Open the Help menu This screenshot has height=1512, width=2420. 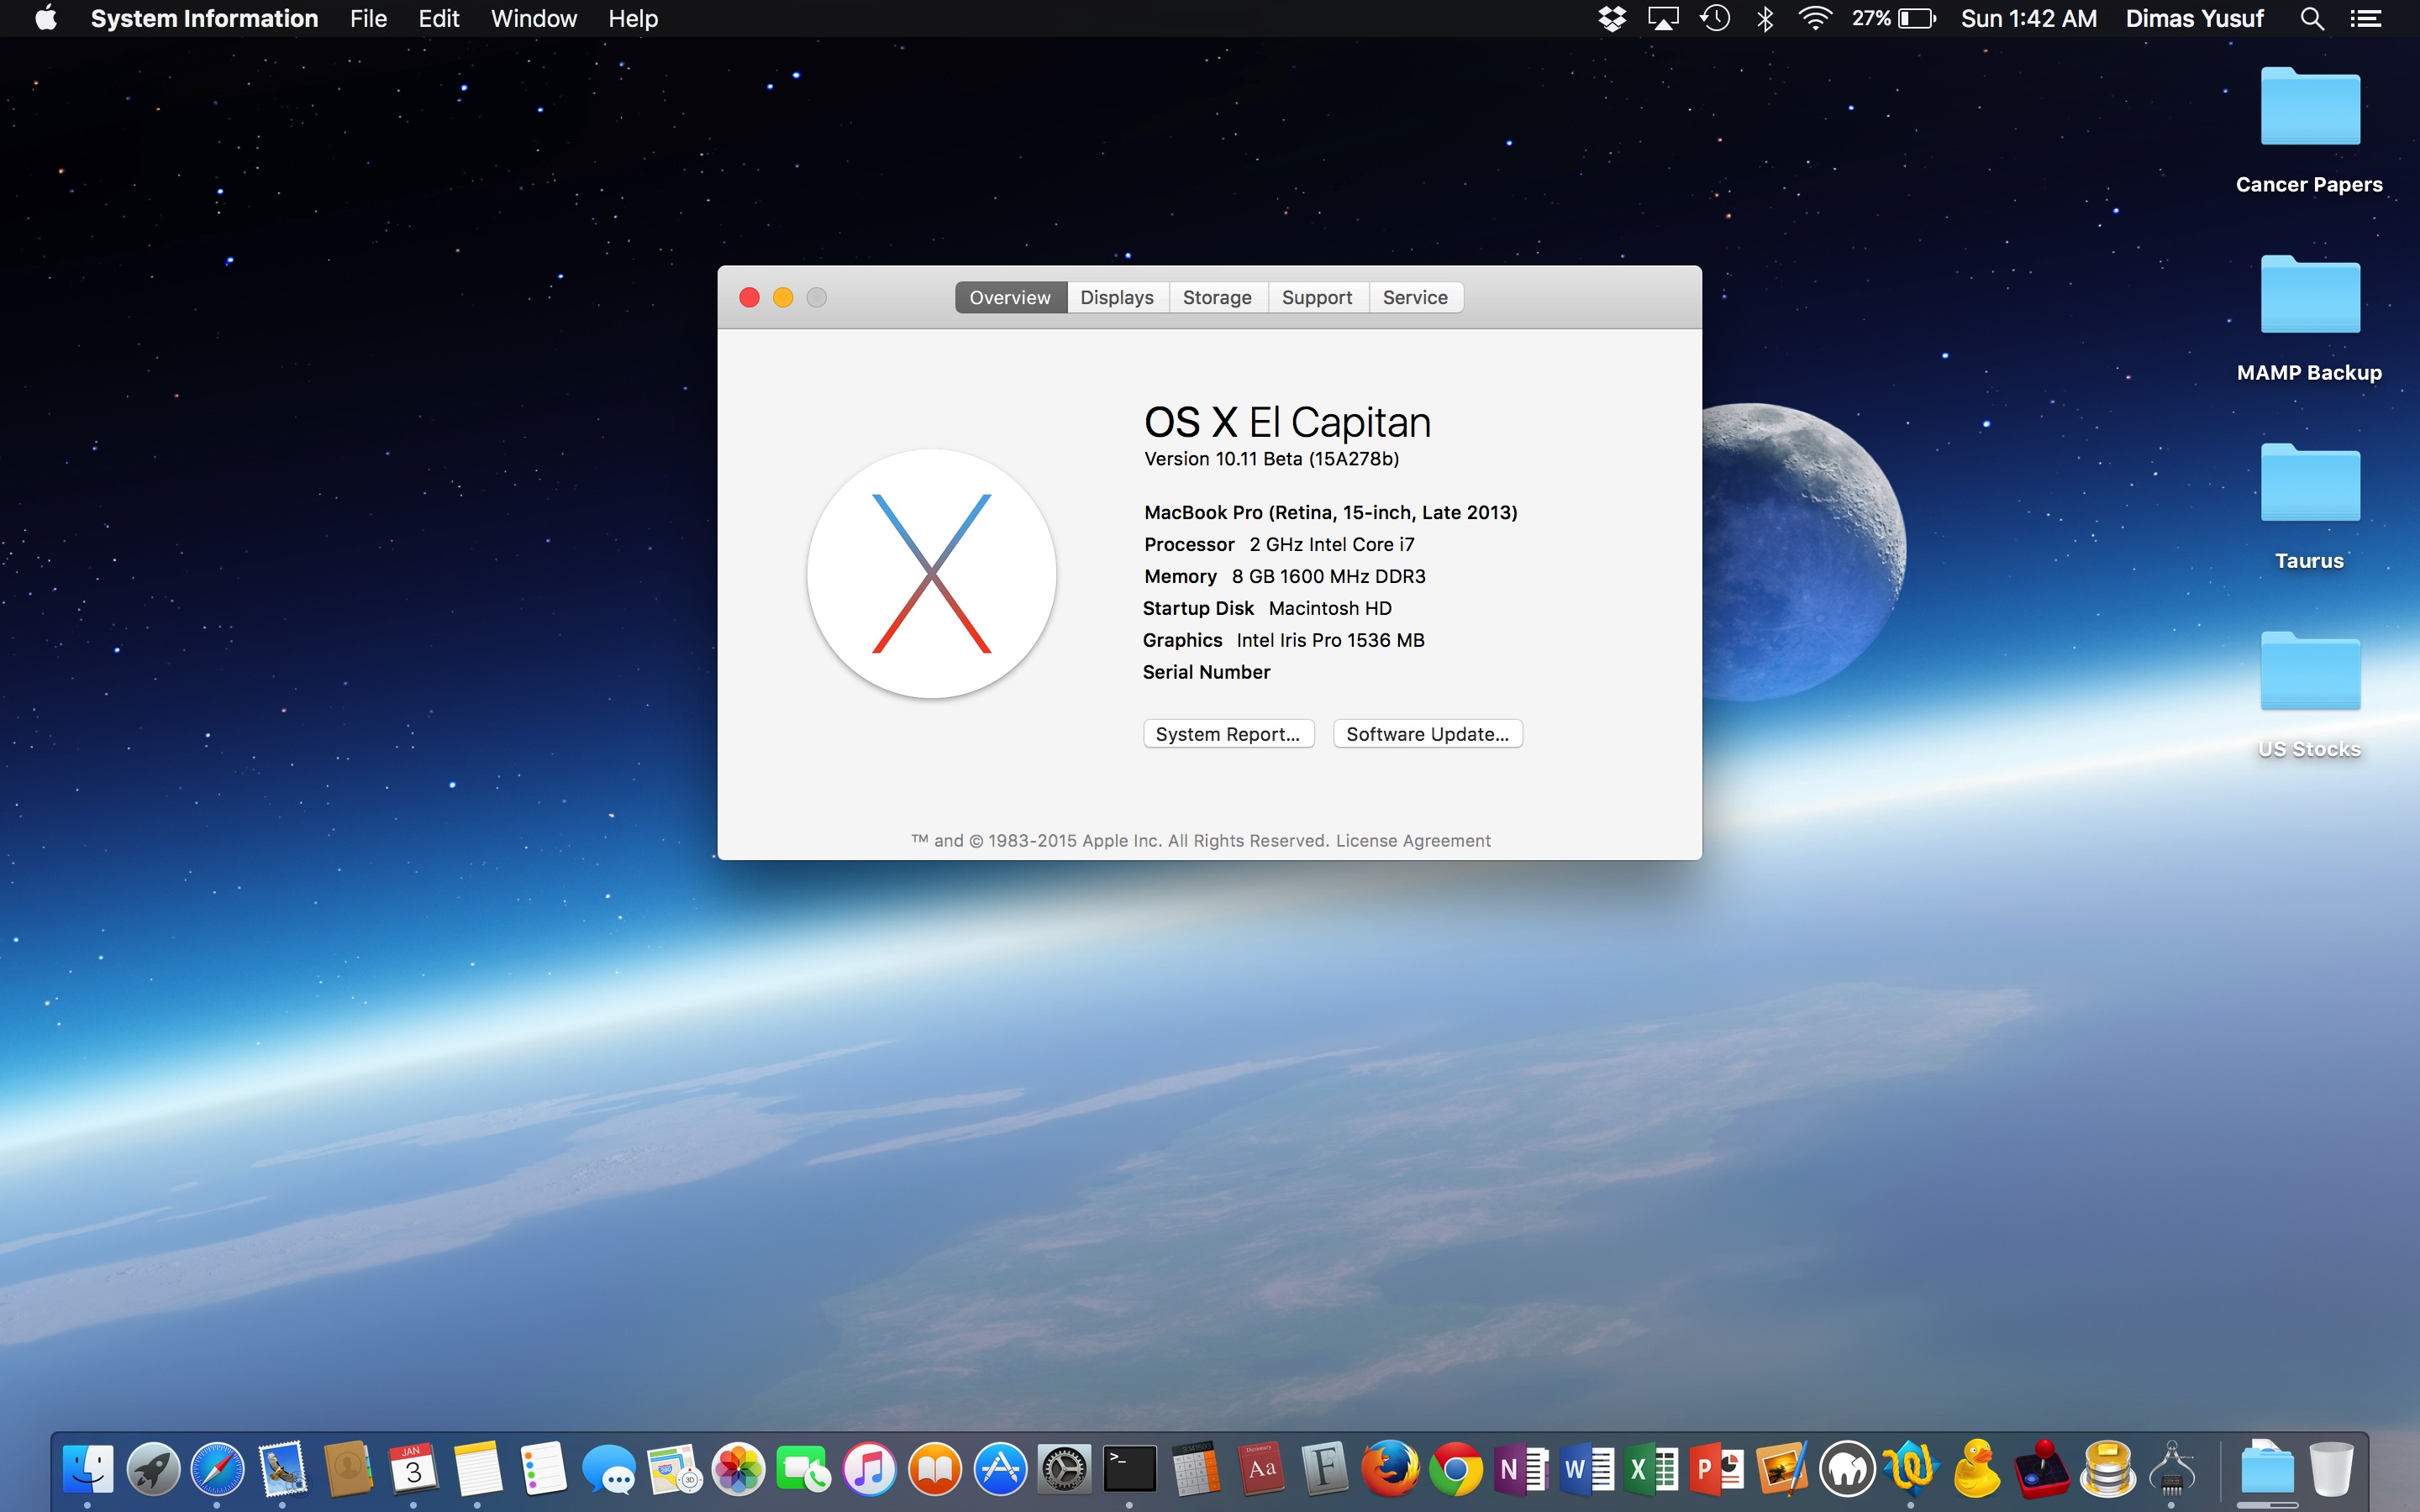point(633,18)
